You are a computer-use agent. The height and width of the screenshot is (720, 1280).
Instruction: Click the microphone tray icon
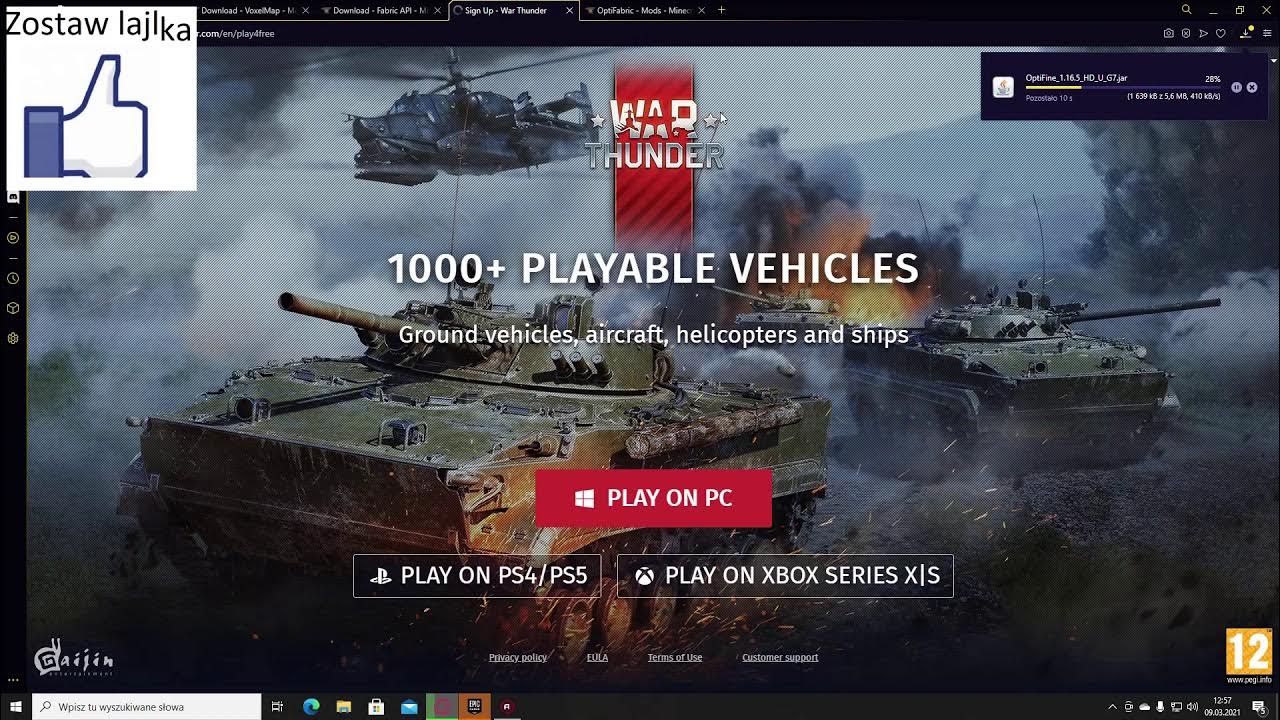(x=1160, y=707)
